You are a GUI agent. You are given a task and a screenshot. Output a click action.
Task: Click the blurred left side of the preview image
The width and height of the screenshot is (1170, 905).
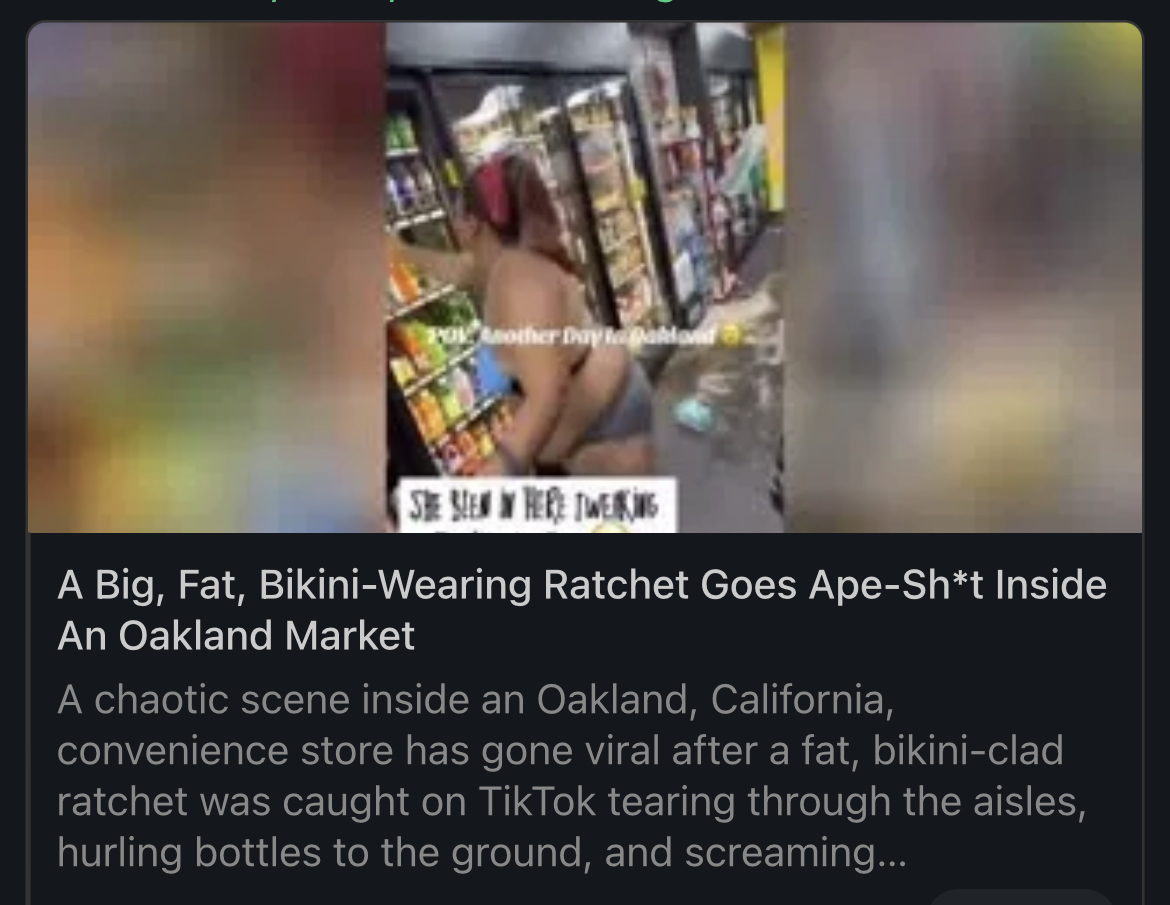(x=207, y=278)
